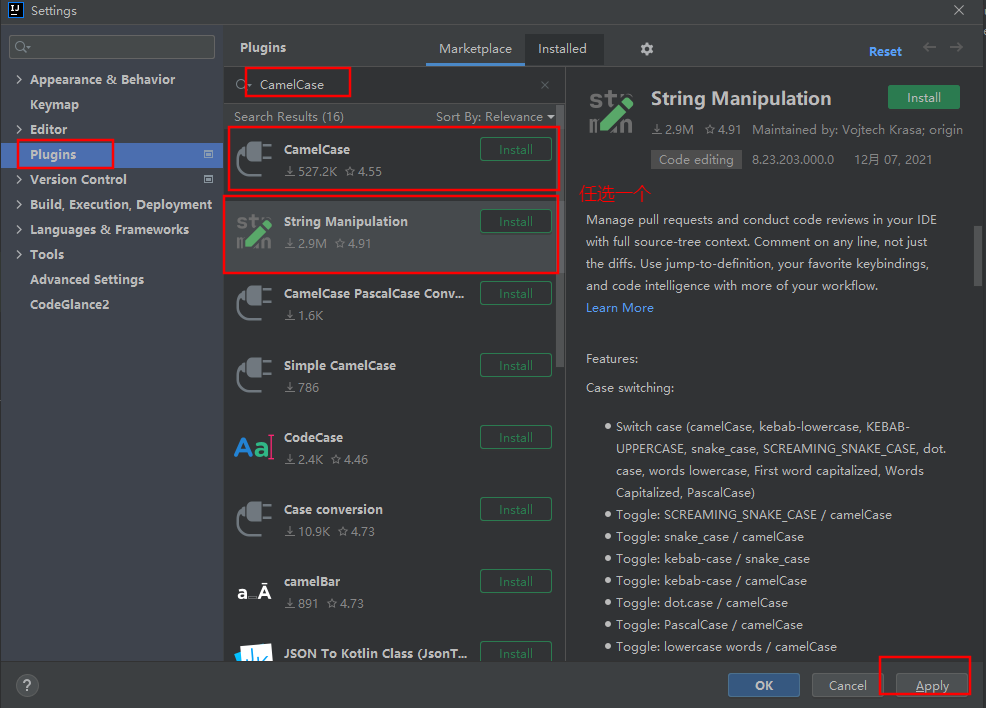Install the CamelCase plugin

coord(516,150)
